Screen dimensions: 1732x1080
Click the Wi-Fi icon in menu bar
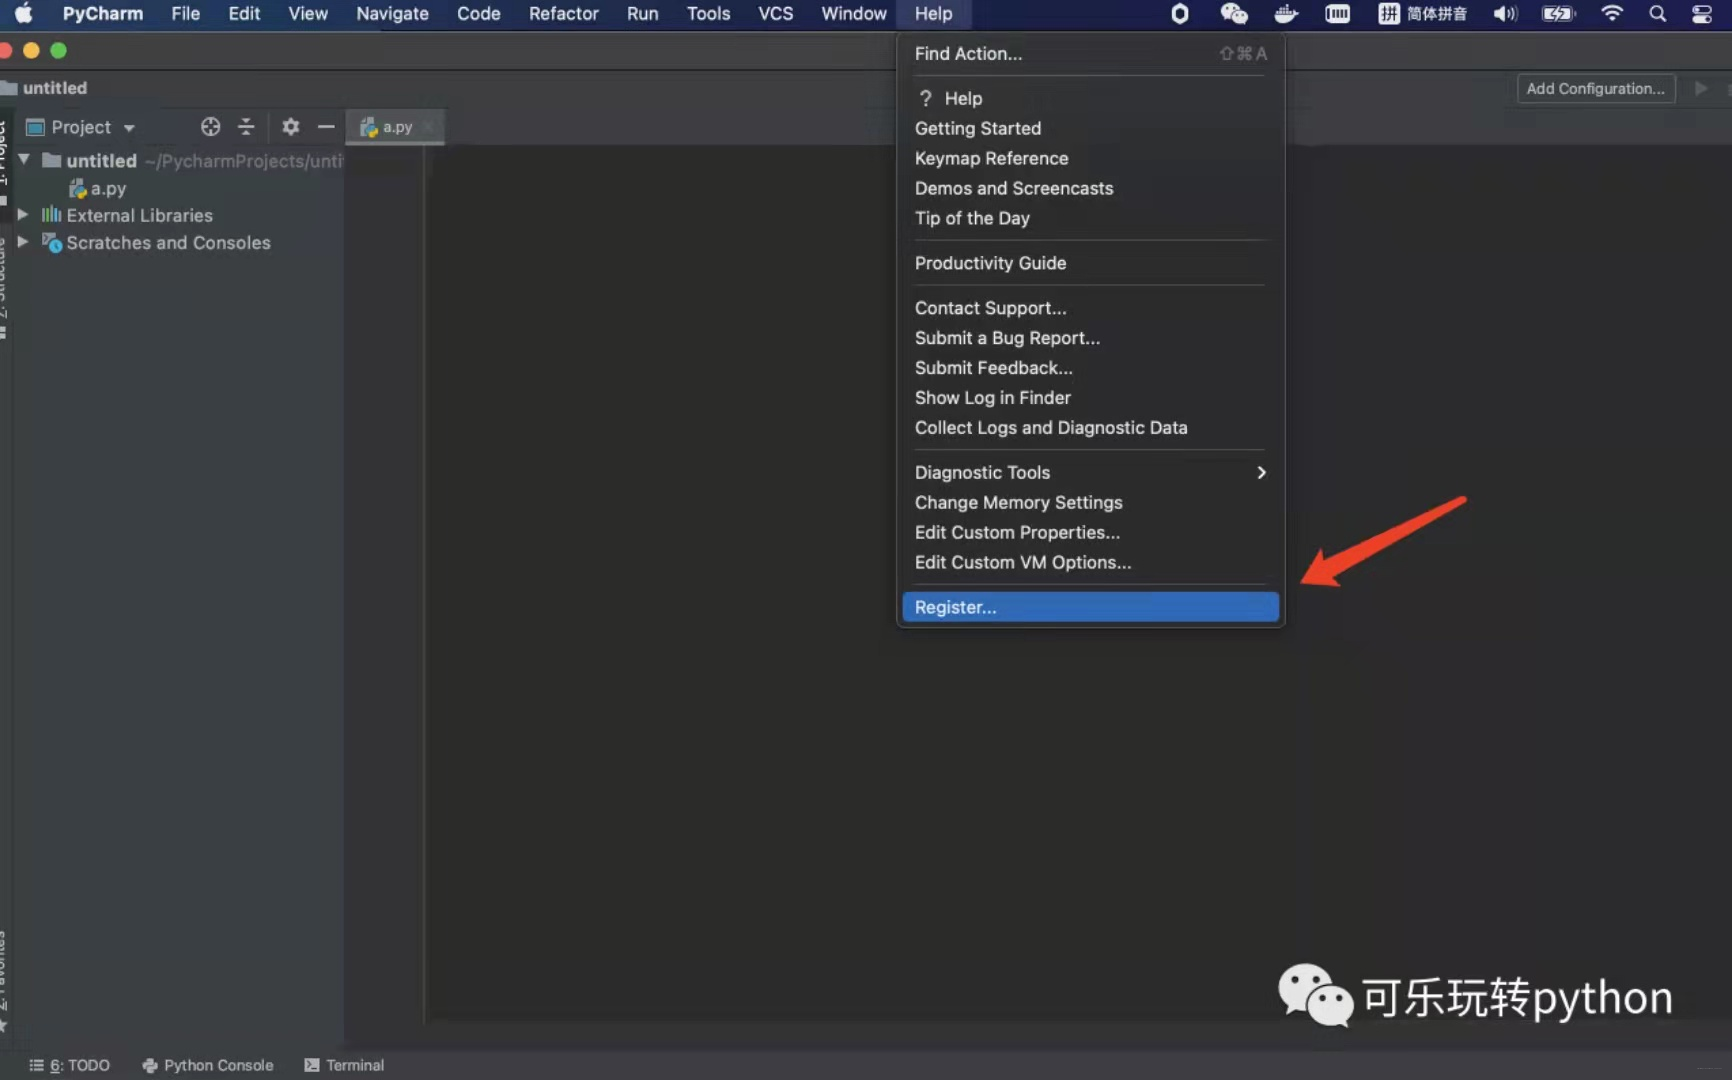click(1611, 14)
